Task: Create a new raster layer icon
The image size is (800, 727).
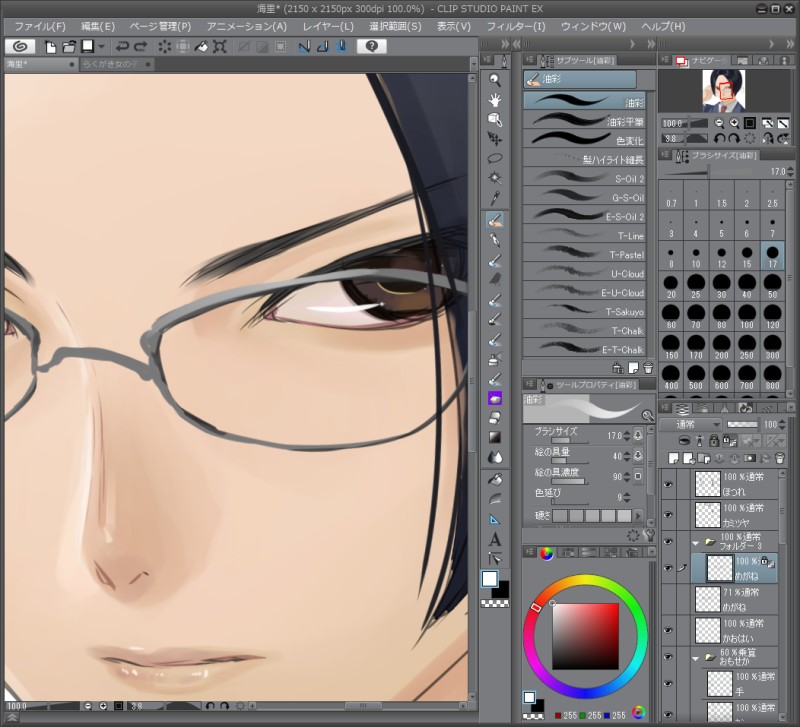Action: pos(673,458)
